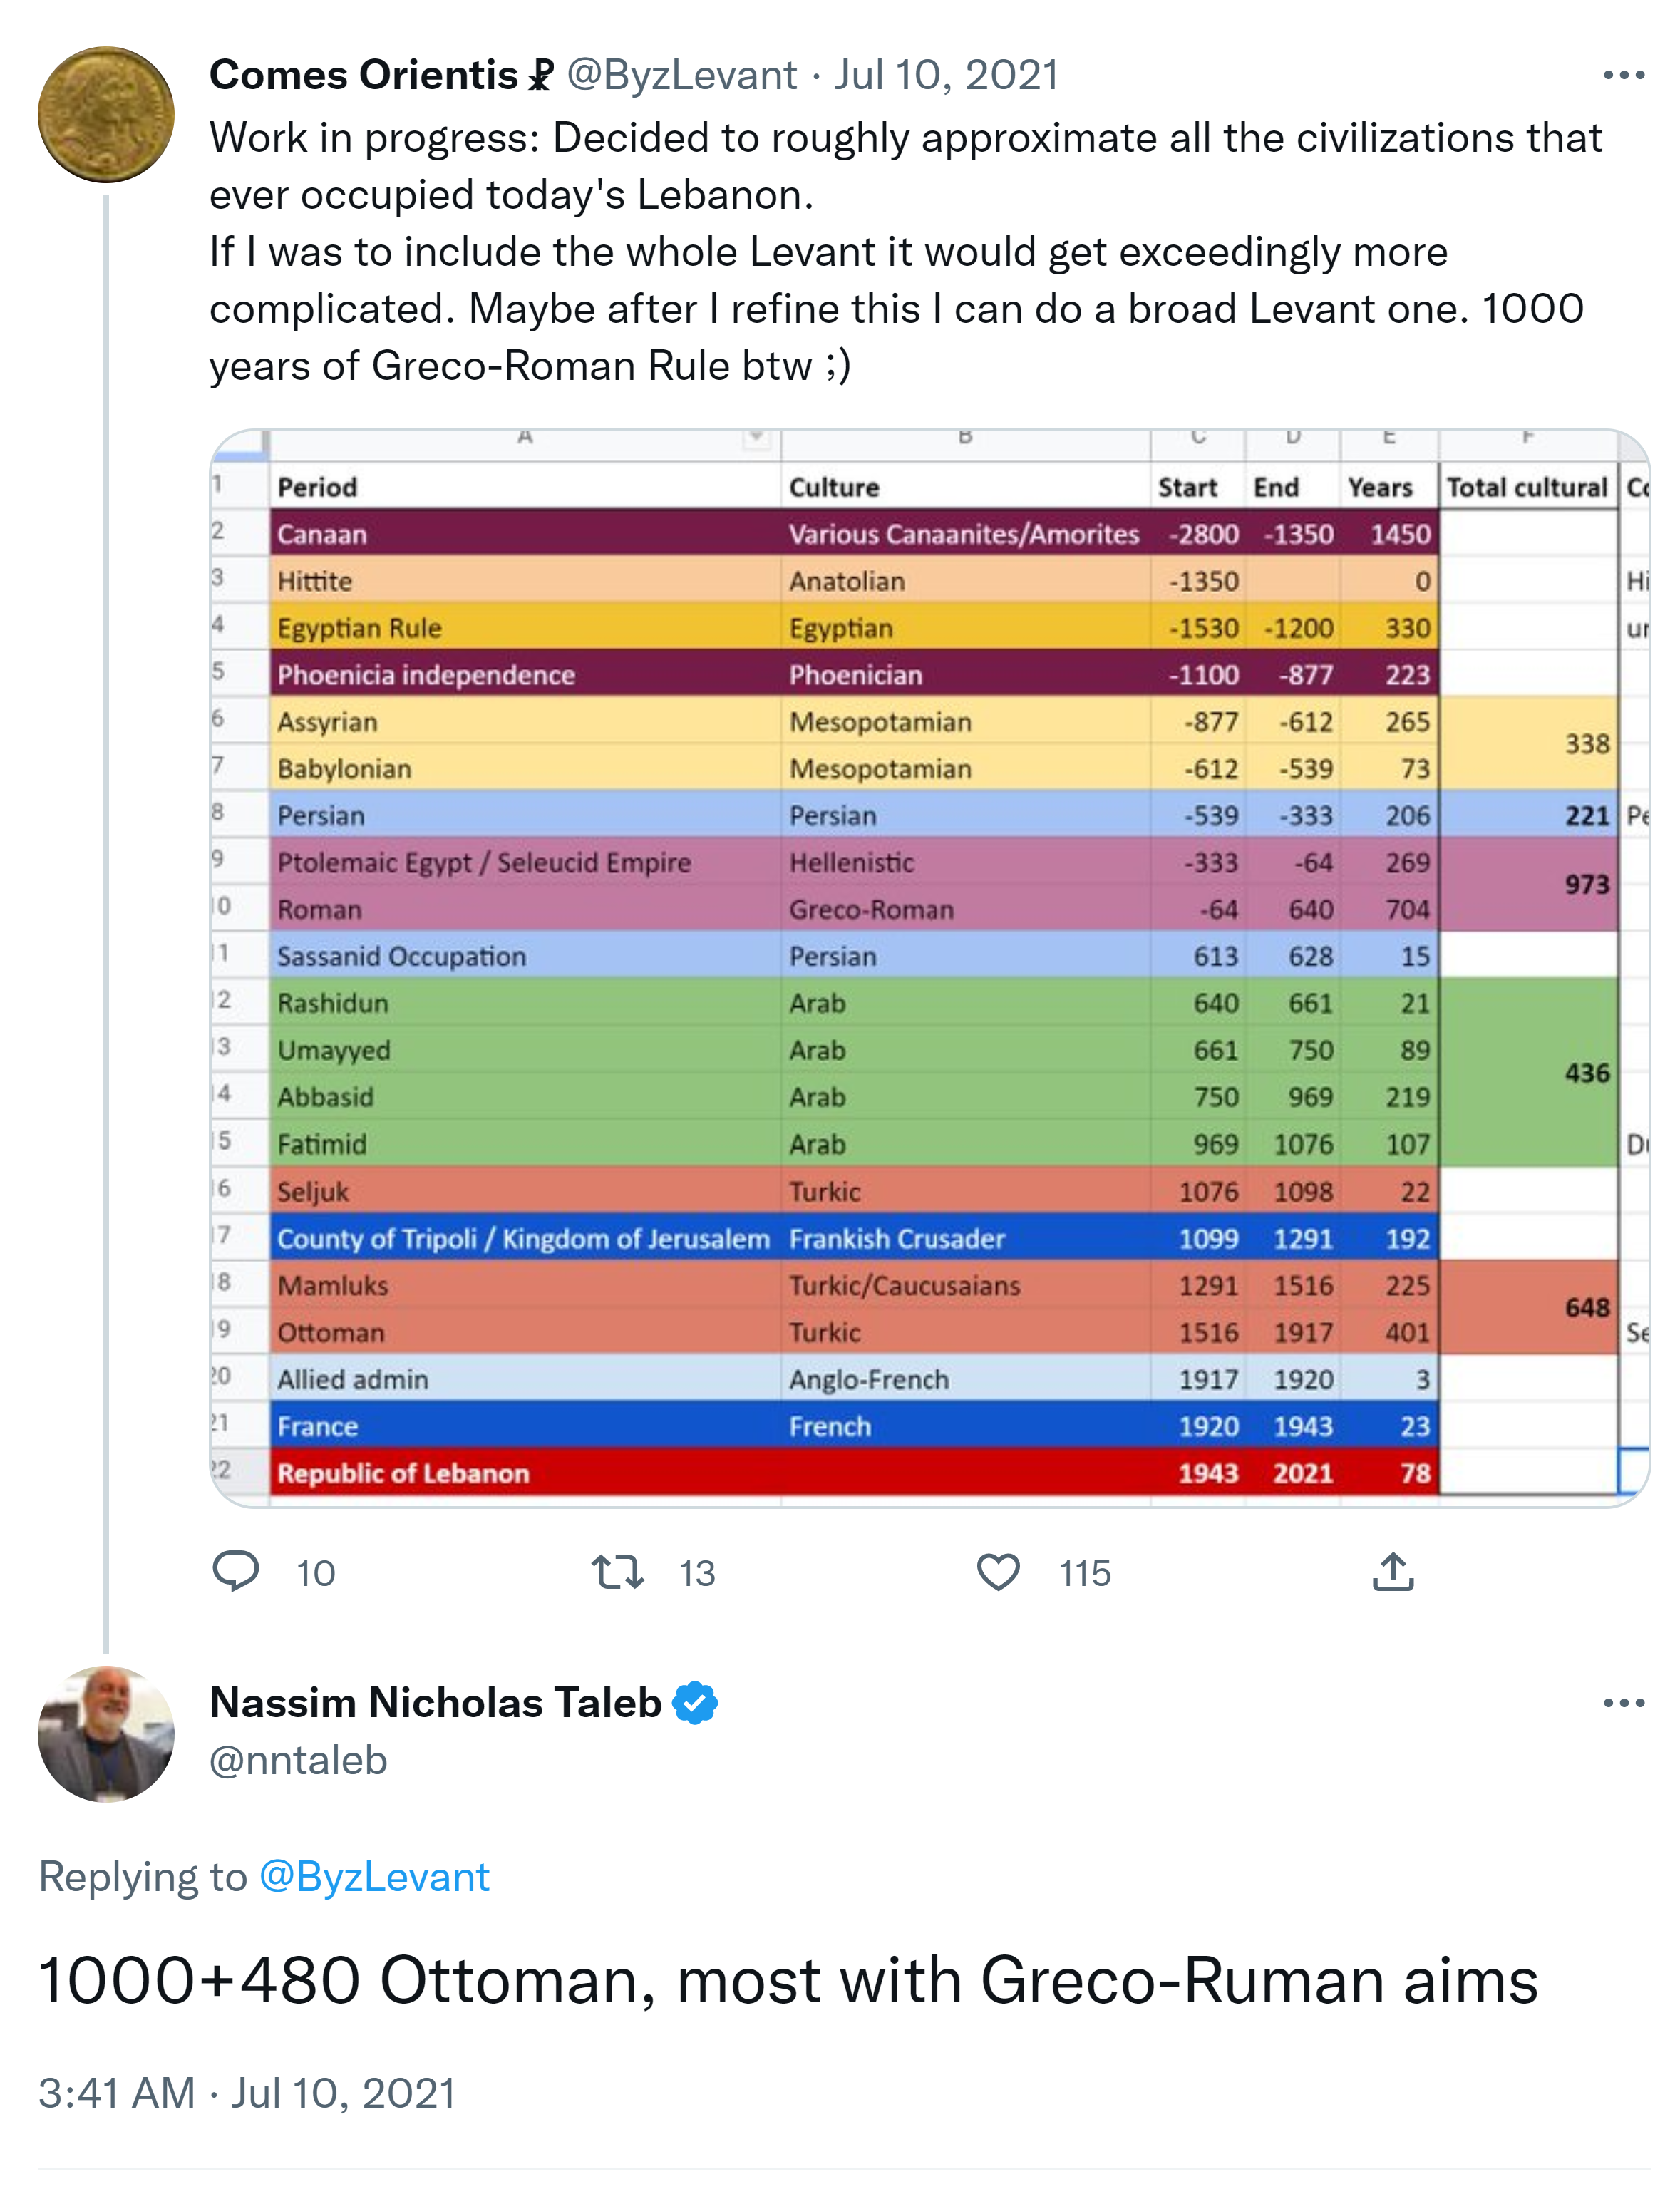Click the Comes Orientis display name
This screenshot has width=1680, height=2194.
[x=363, y=76]
